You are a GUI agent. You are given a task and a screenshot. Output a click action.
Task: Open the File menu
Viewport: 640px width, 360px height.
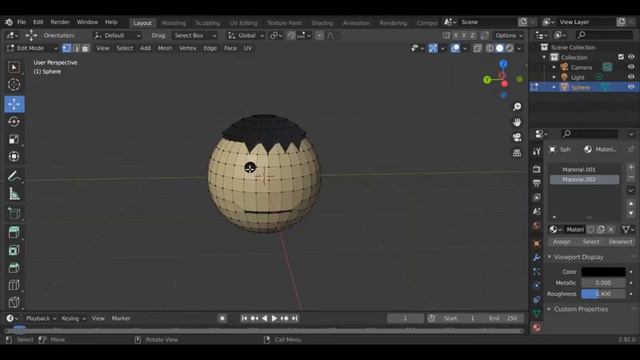21,22
